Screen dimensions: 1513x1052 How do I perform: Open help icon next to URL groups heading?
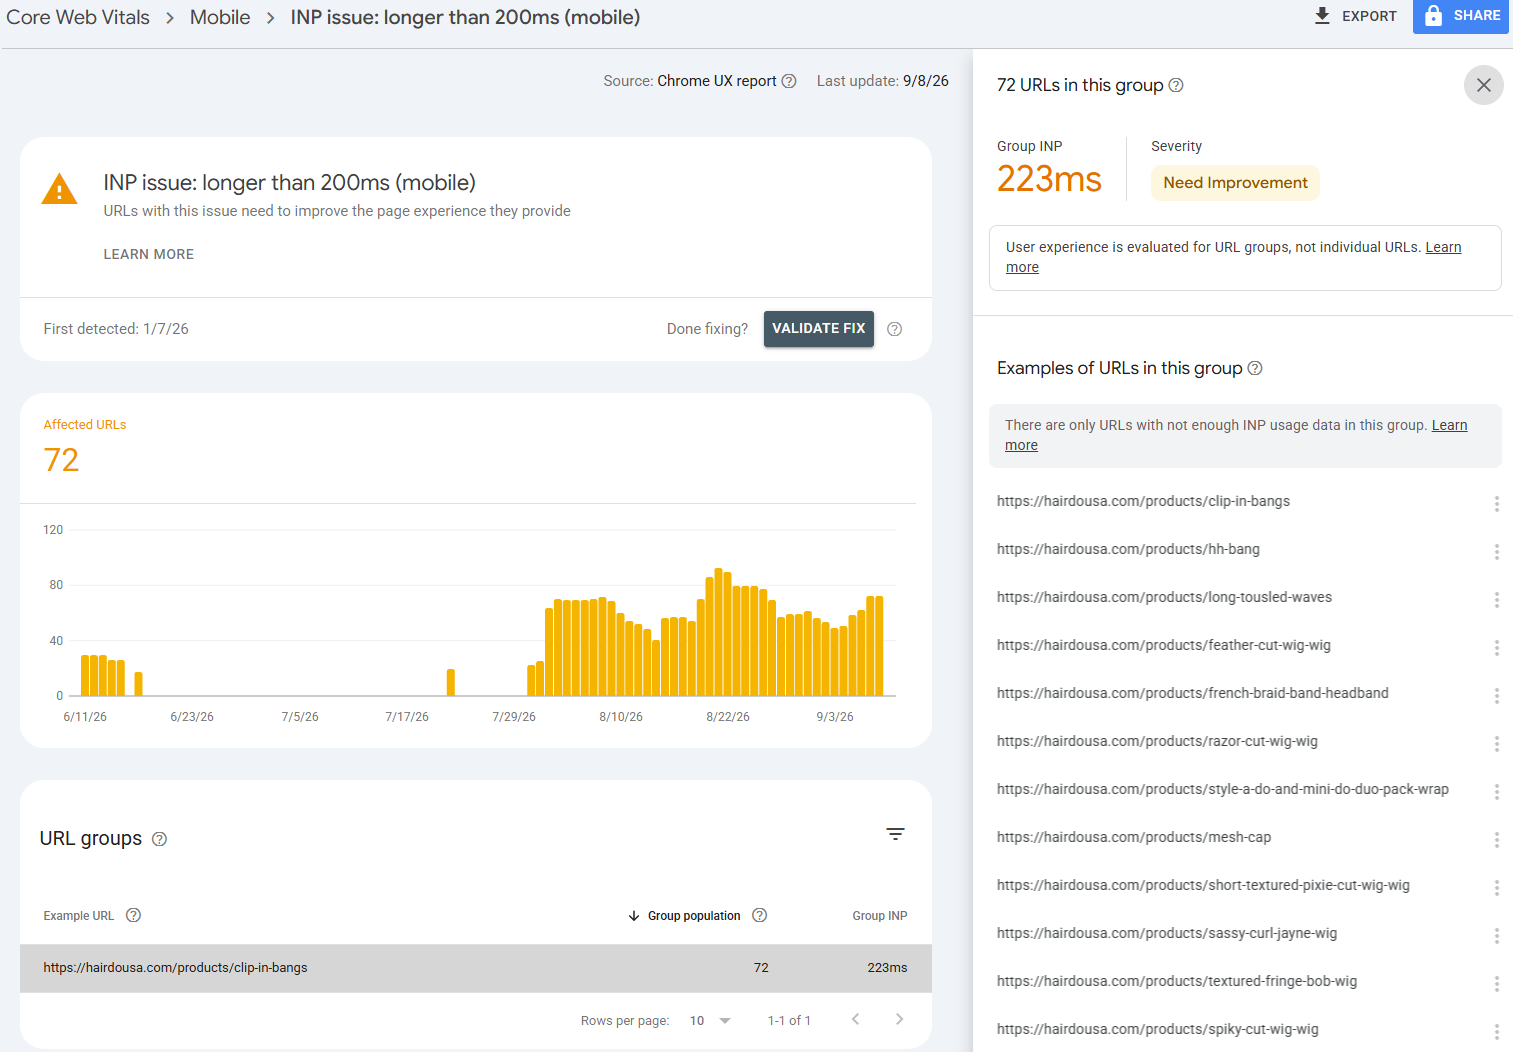click(x=159, y=839)
